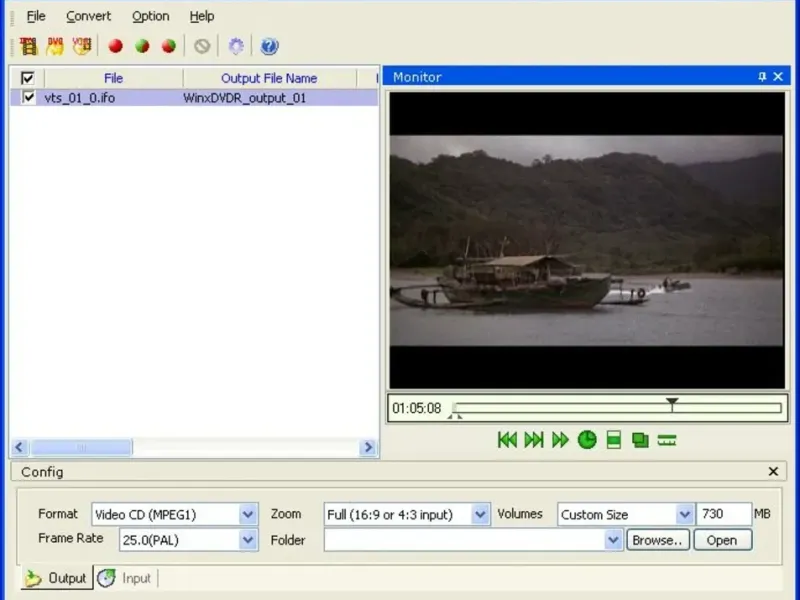Click the black playhead marker on the seek bar
The image size is (800, 600).
coord(672,405)
